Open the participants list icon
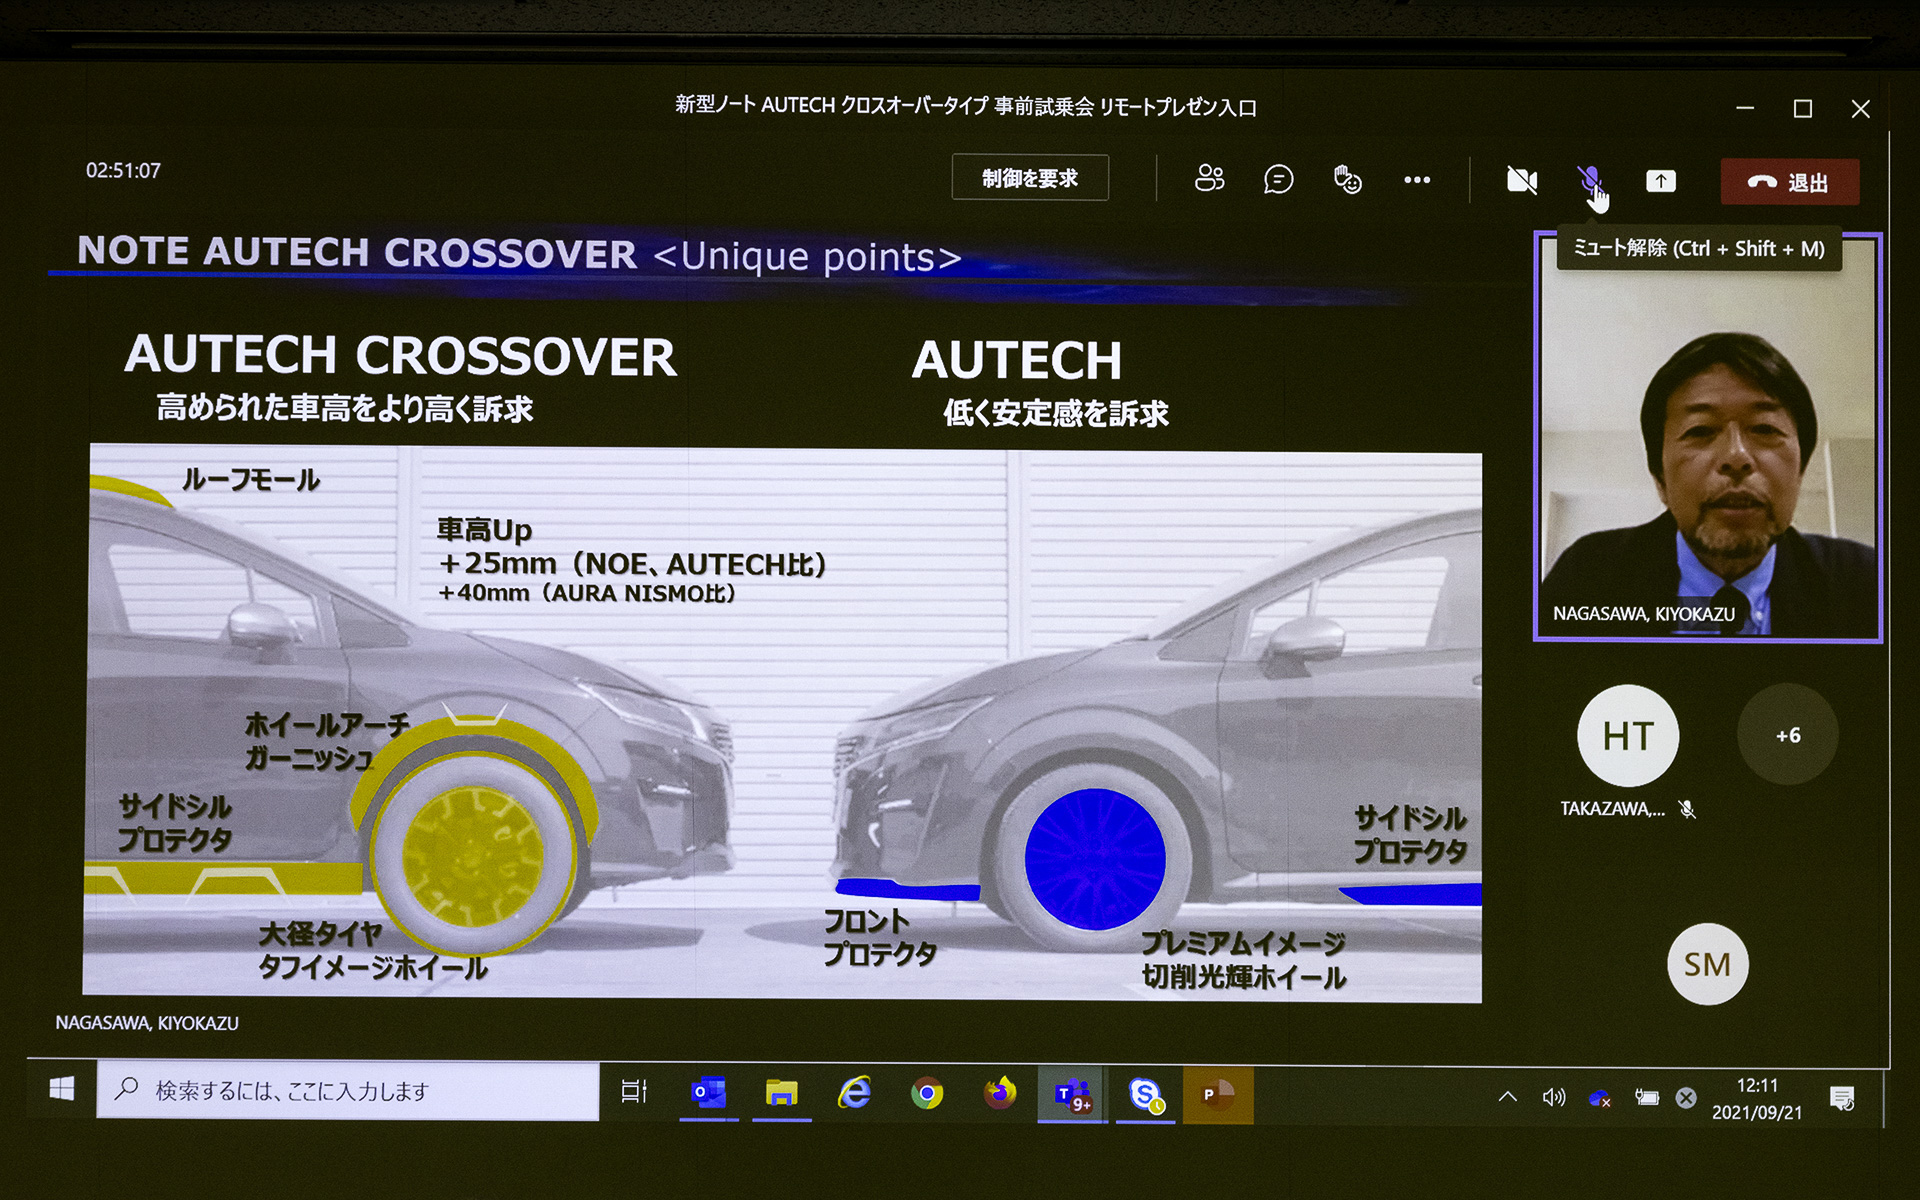This screenshot has height=1200, width=1920. (x=1208, y=180)
